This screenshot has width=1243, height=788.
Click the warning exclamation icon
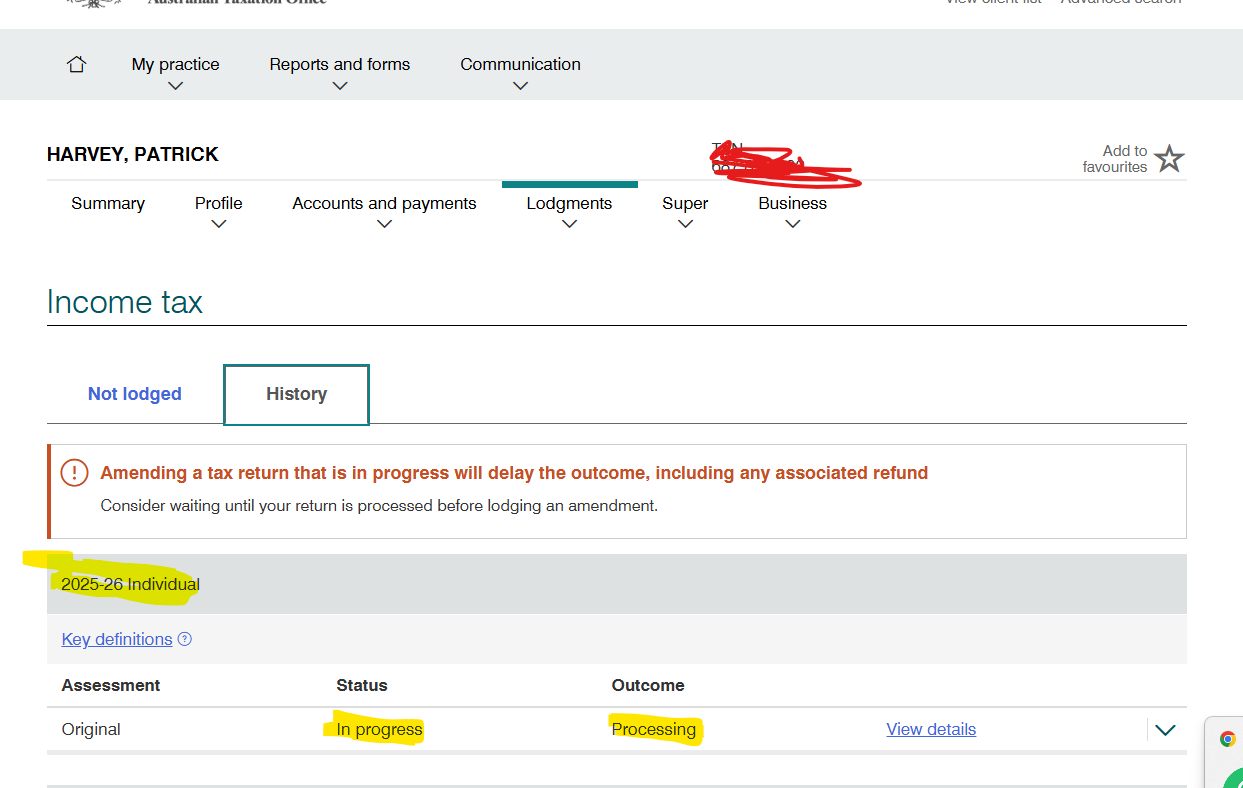[x=74, y=473]
